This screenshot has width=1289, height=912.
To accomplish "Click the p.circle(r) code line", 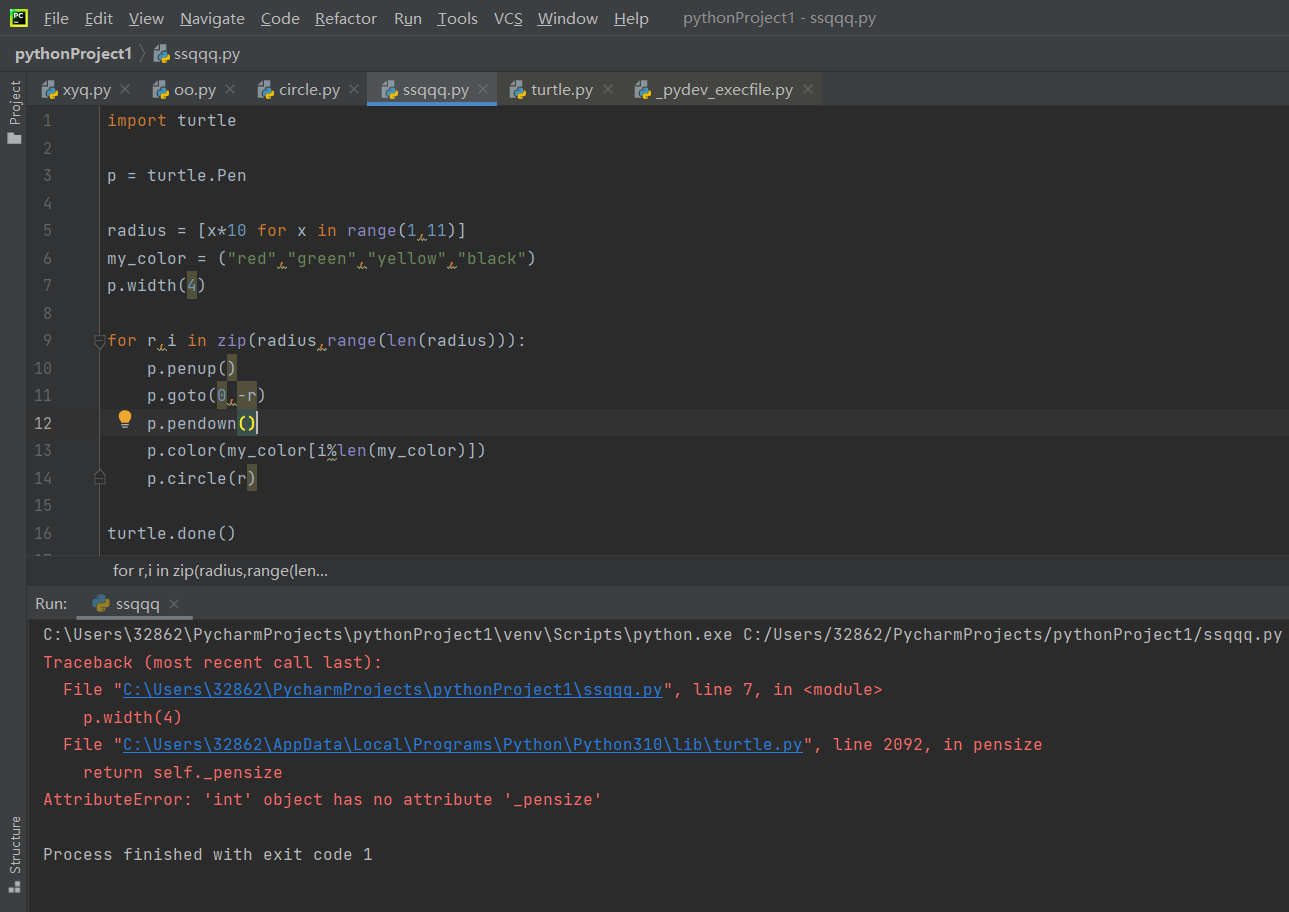I will pos(201,478).
